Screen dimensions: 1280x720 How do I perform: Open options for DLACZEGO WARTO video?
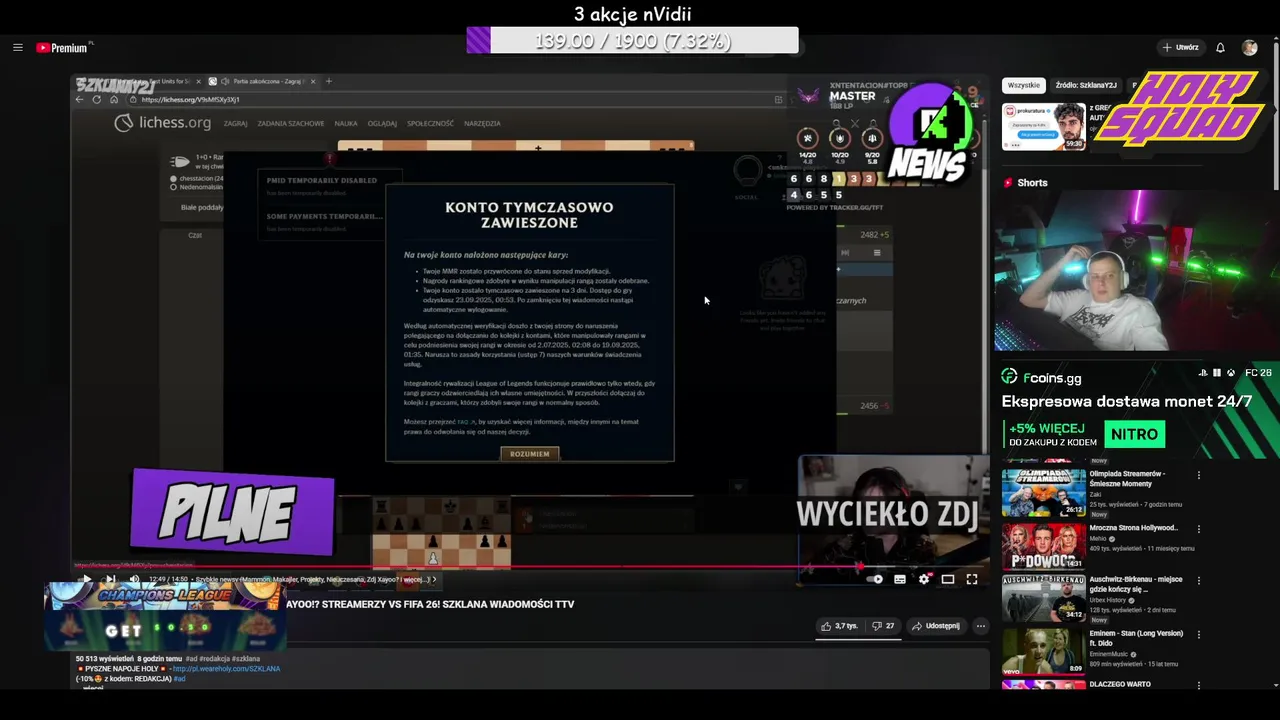pos(1198,686)
